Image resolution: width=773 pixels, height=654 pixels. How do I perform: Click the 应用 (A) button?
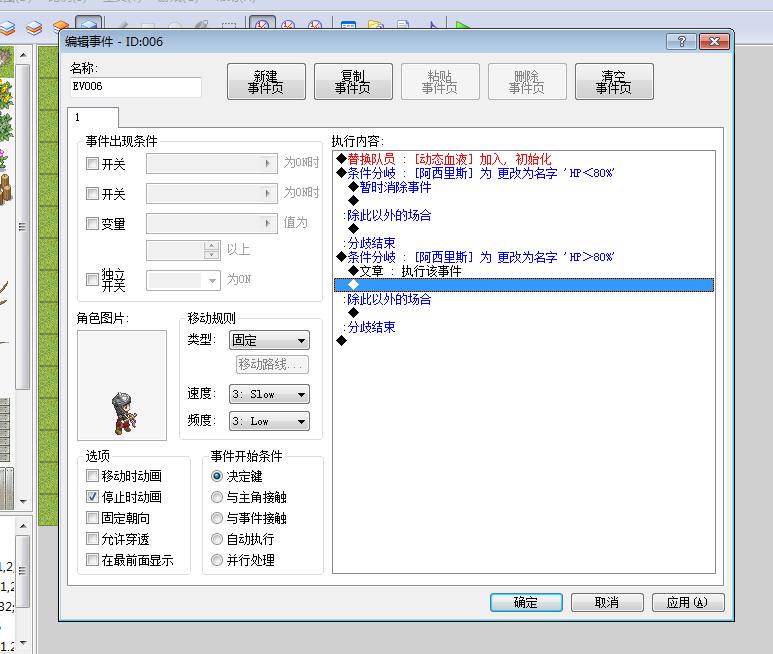[688, 602]
